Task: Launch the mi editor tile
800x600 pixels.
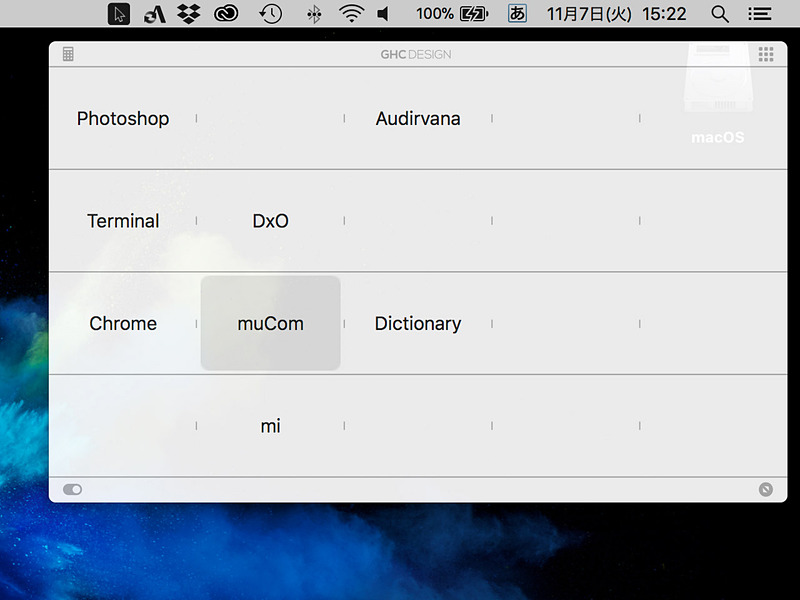Action: tap(270, 426)
